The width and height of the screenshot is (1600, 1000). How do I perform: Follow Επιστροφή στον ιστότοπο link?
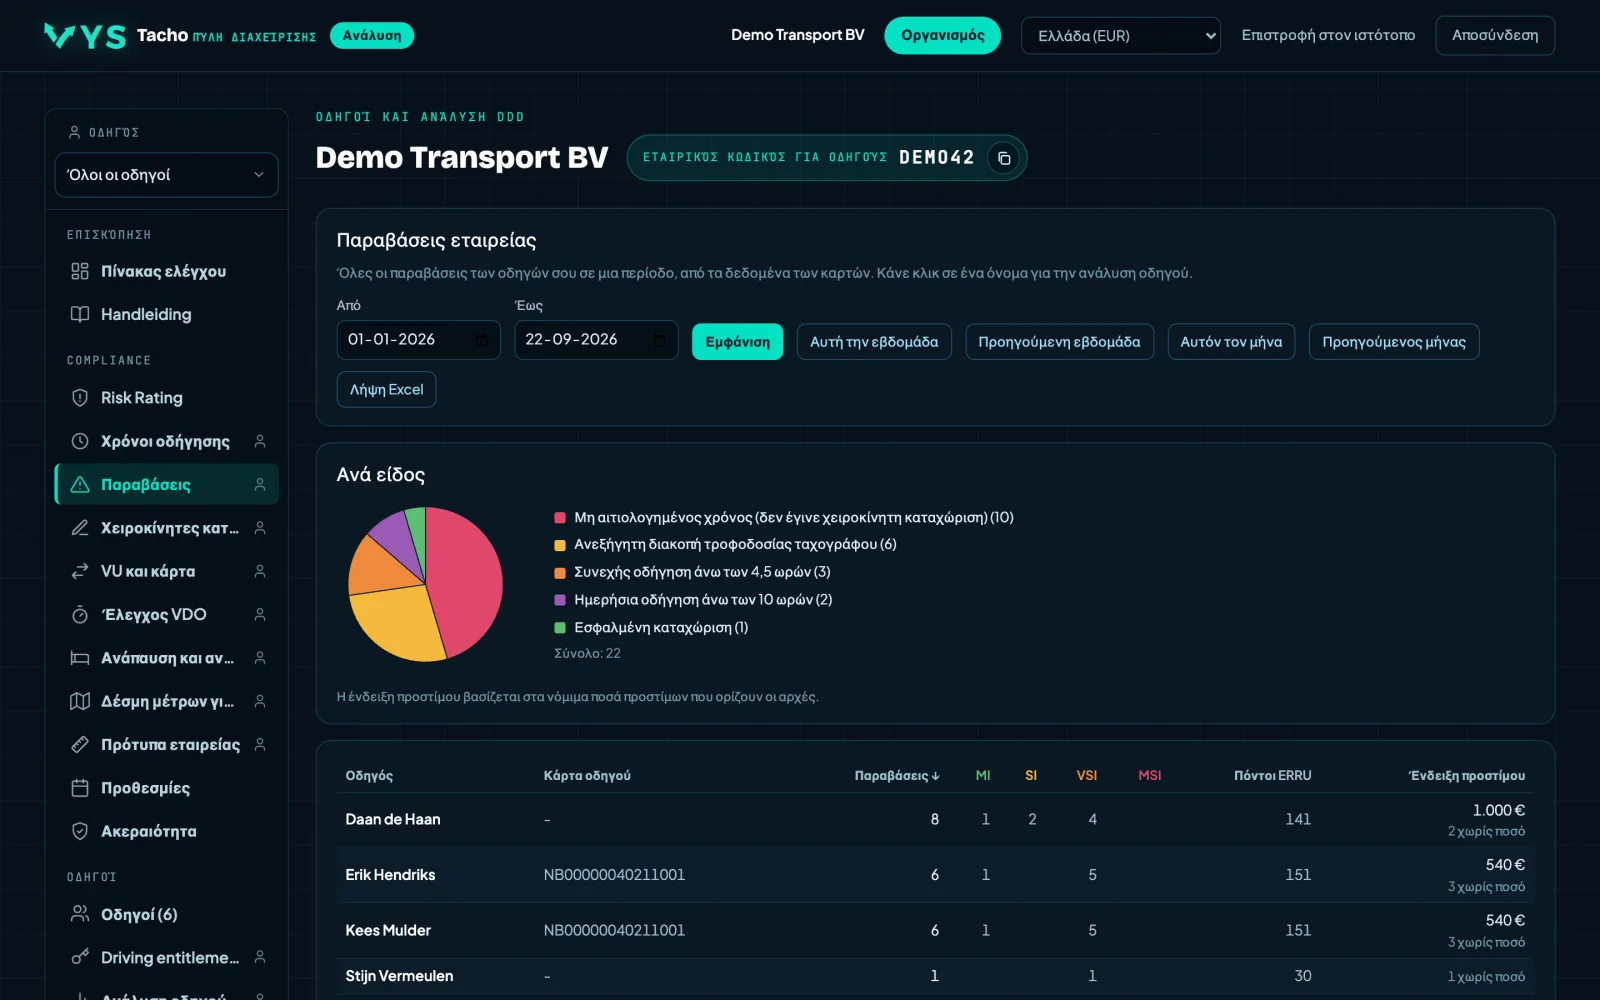(1328, 36)
